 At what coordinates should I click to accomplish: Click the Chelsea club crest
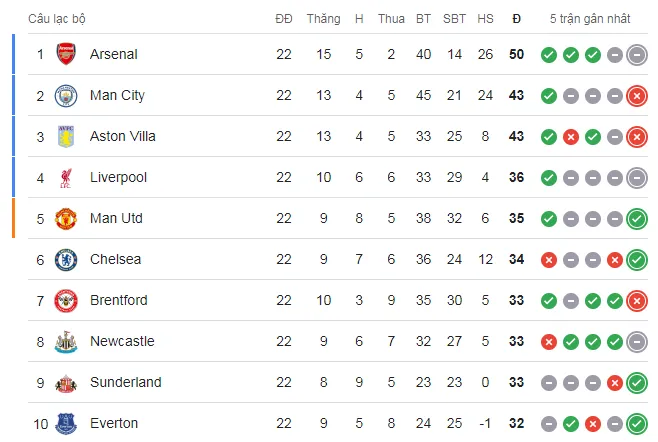click(x=66, y=259)
